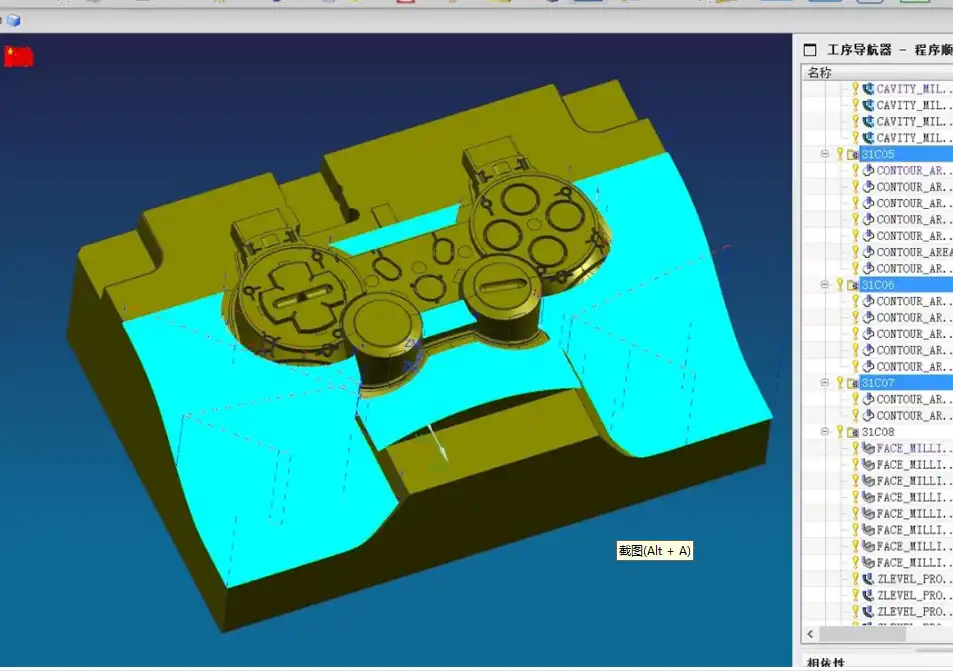Click the navigator's horizontal scrollbar left arrow
Viewport: 953px width, 671px height.
[x=812, y=634]
